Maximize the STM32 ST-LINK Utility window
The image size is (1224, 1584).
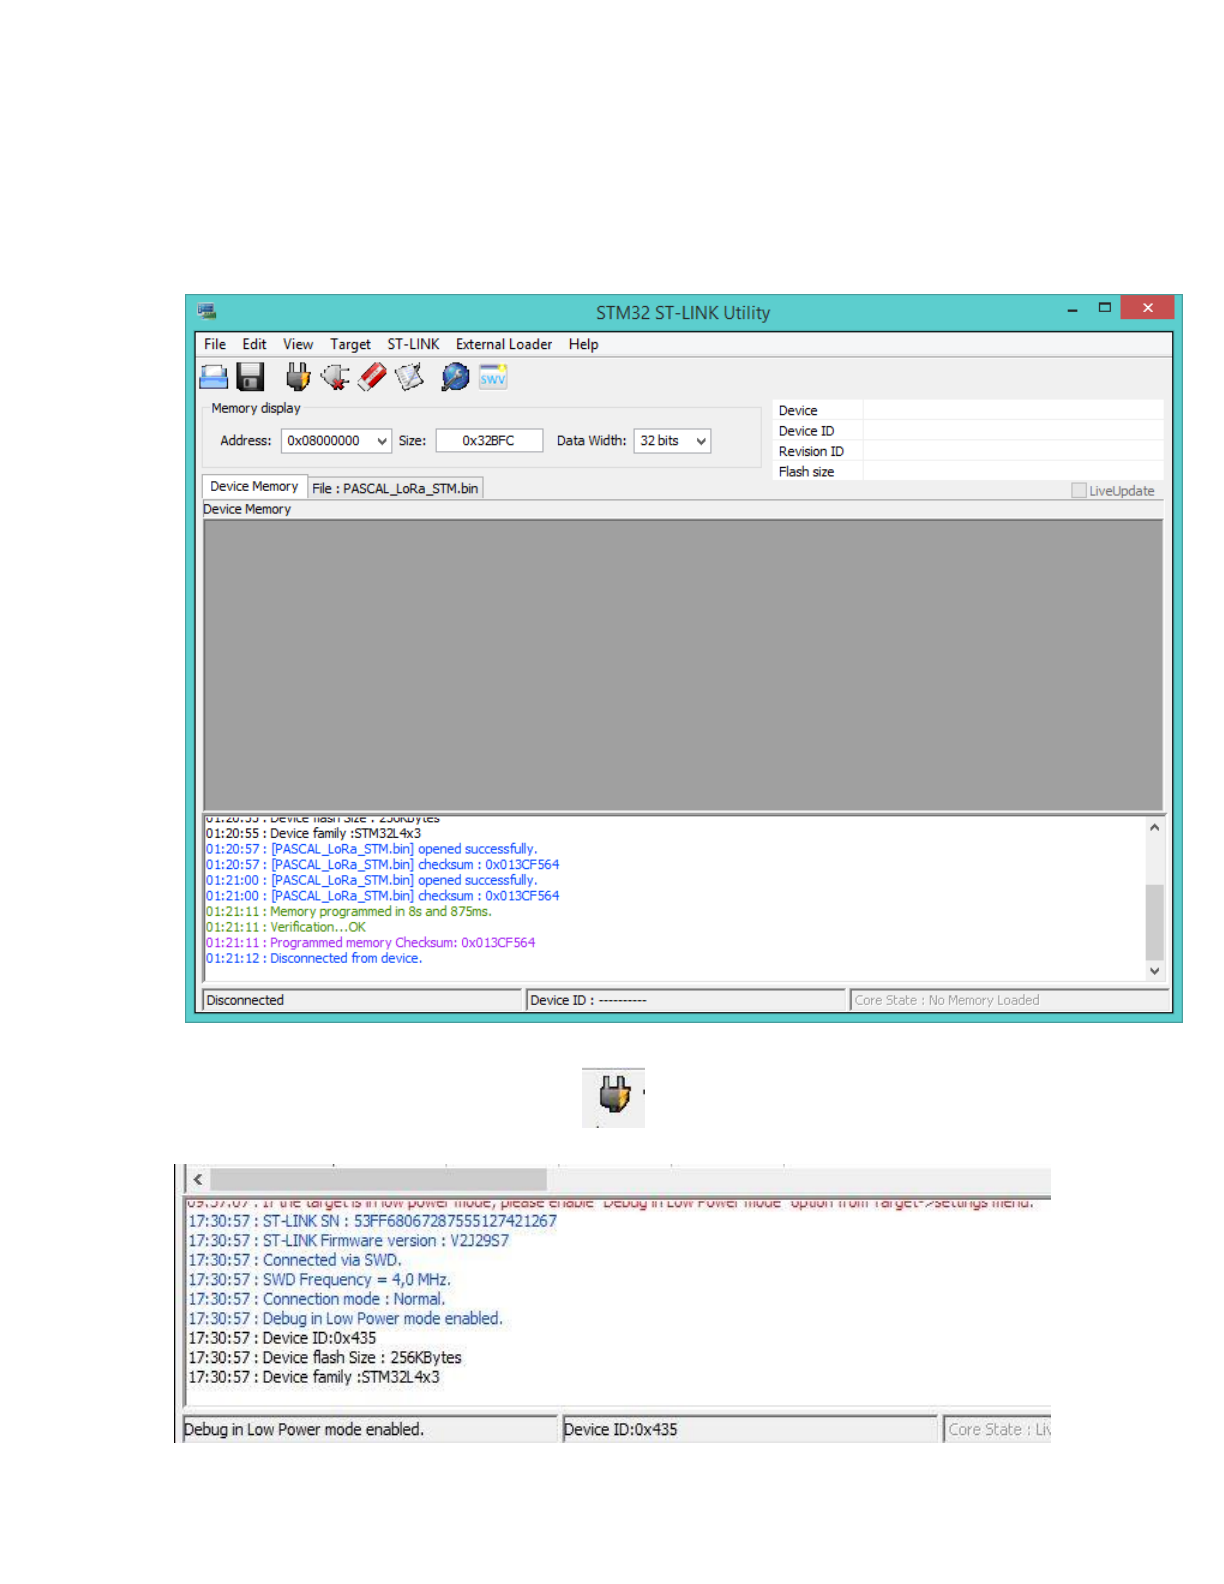[1105, 308]
